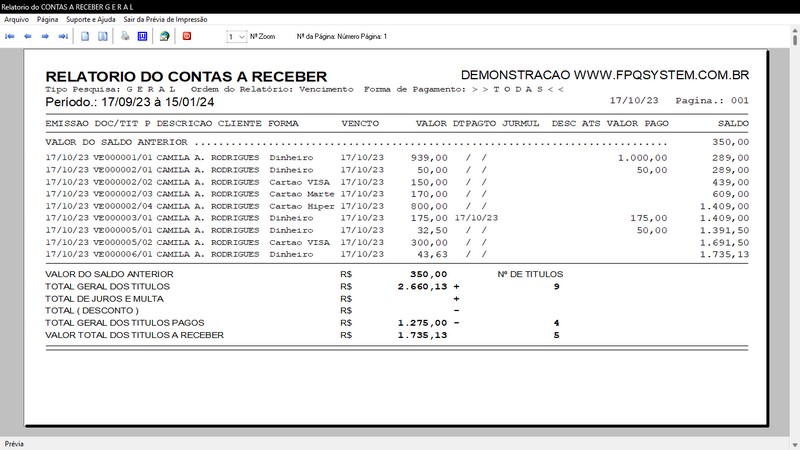Go to first page using navigation arrow
Viewport: 800px width, 450px height.
[10, 36]
